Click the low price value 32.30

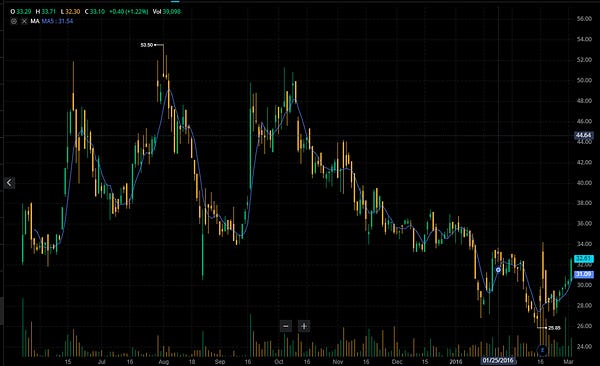73,11
